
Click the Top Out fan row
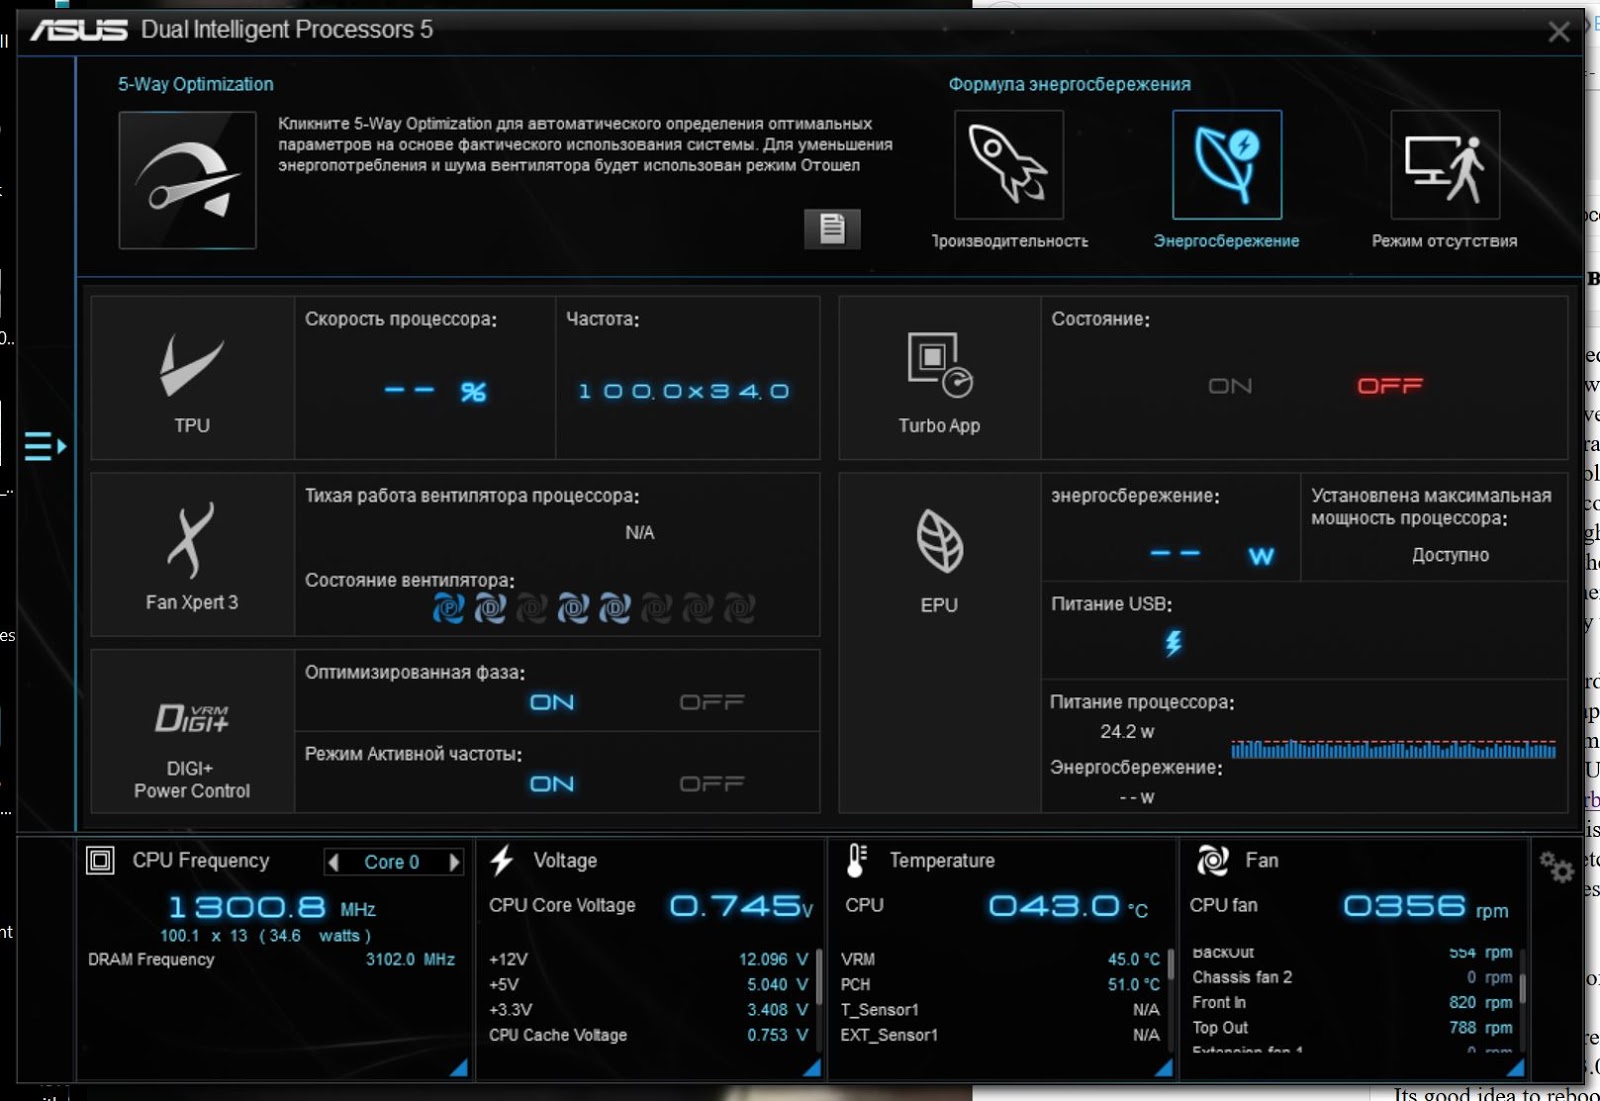1352,1027
